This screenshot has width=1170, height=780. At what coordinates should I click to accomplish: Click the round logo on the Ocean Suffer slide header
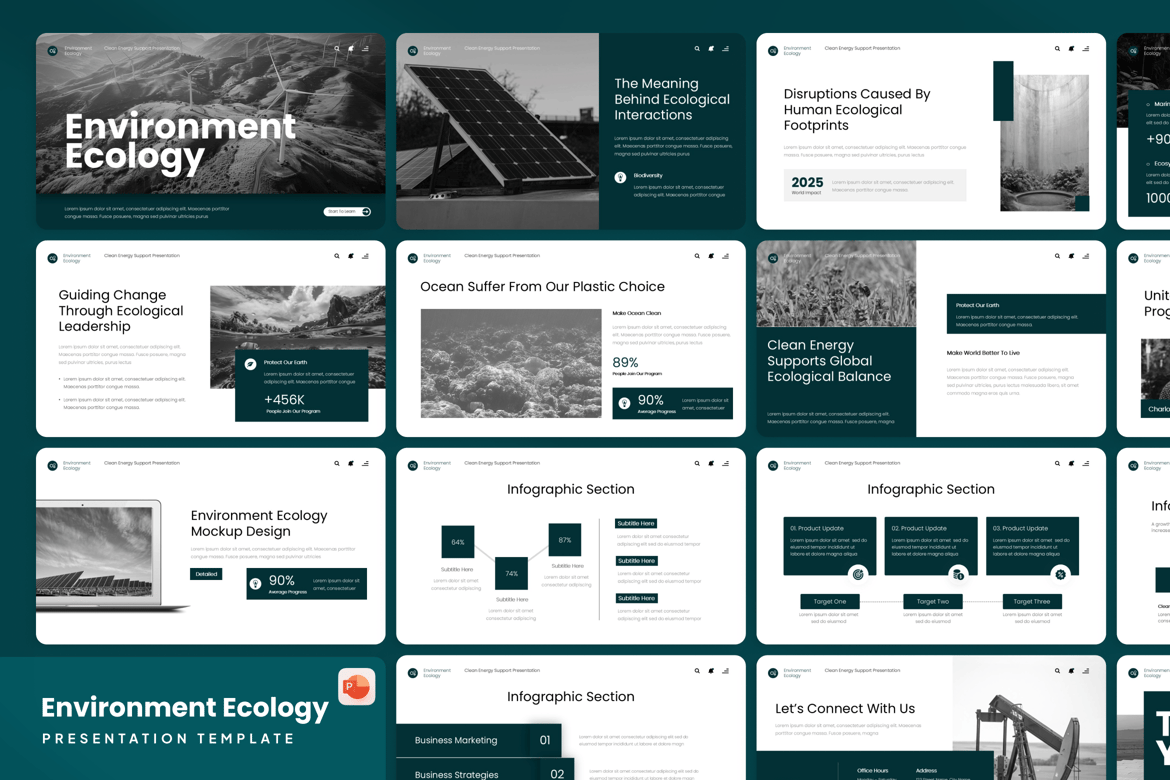pos(413,258)
